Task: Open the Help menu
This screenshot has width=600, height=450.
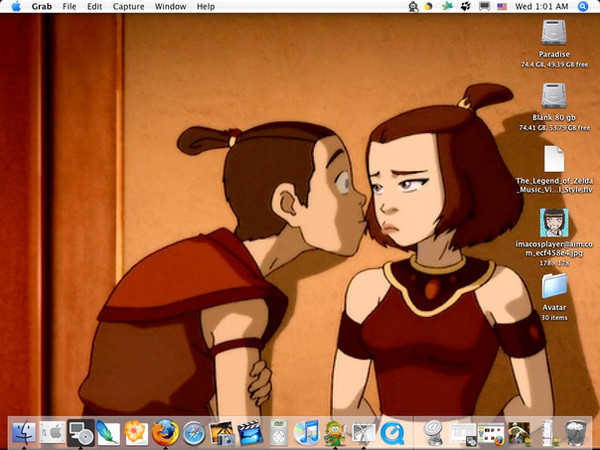Action: 205,7
